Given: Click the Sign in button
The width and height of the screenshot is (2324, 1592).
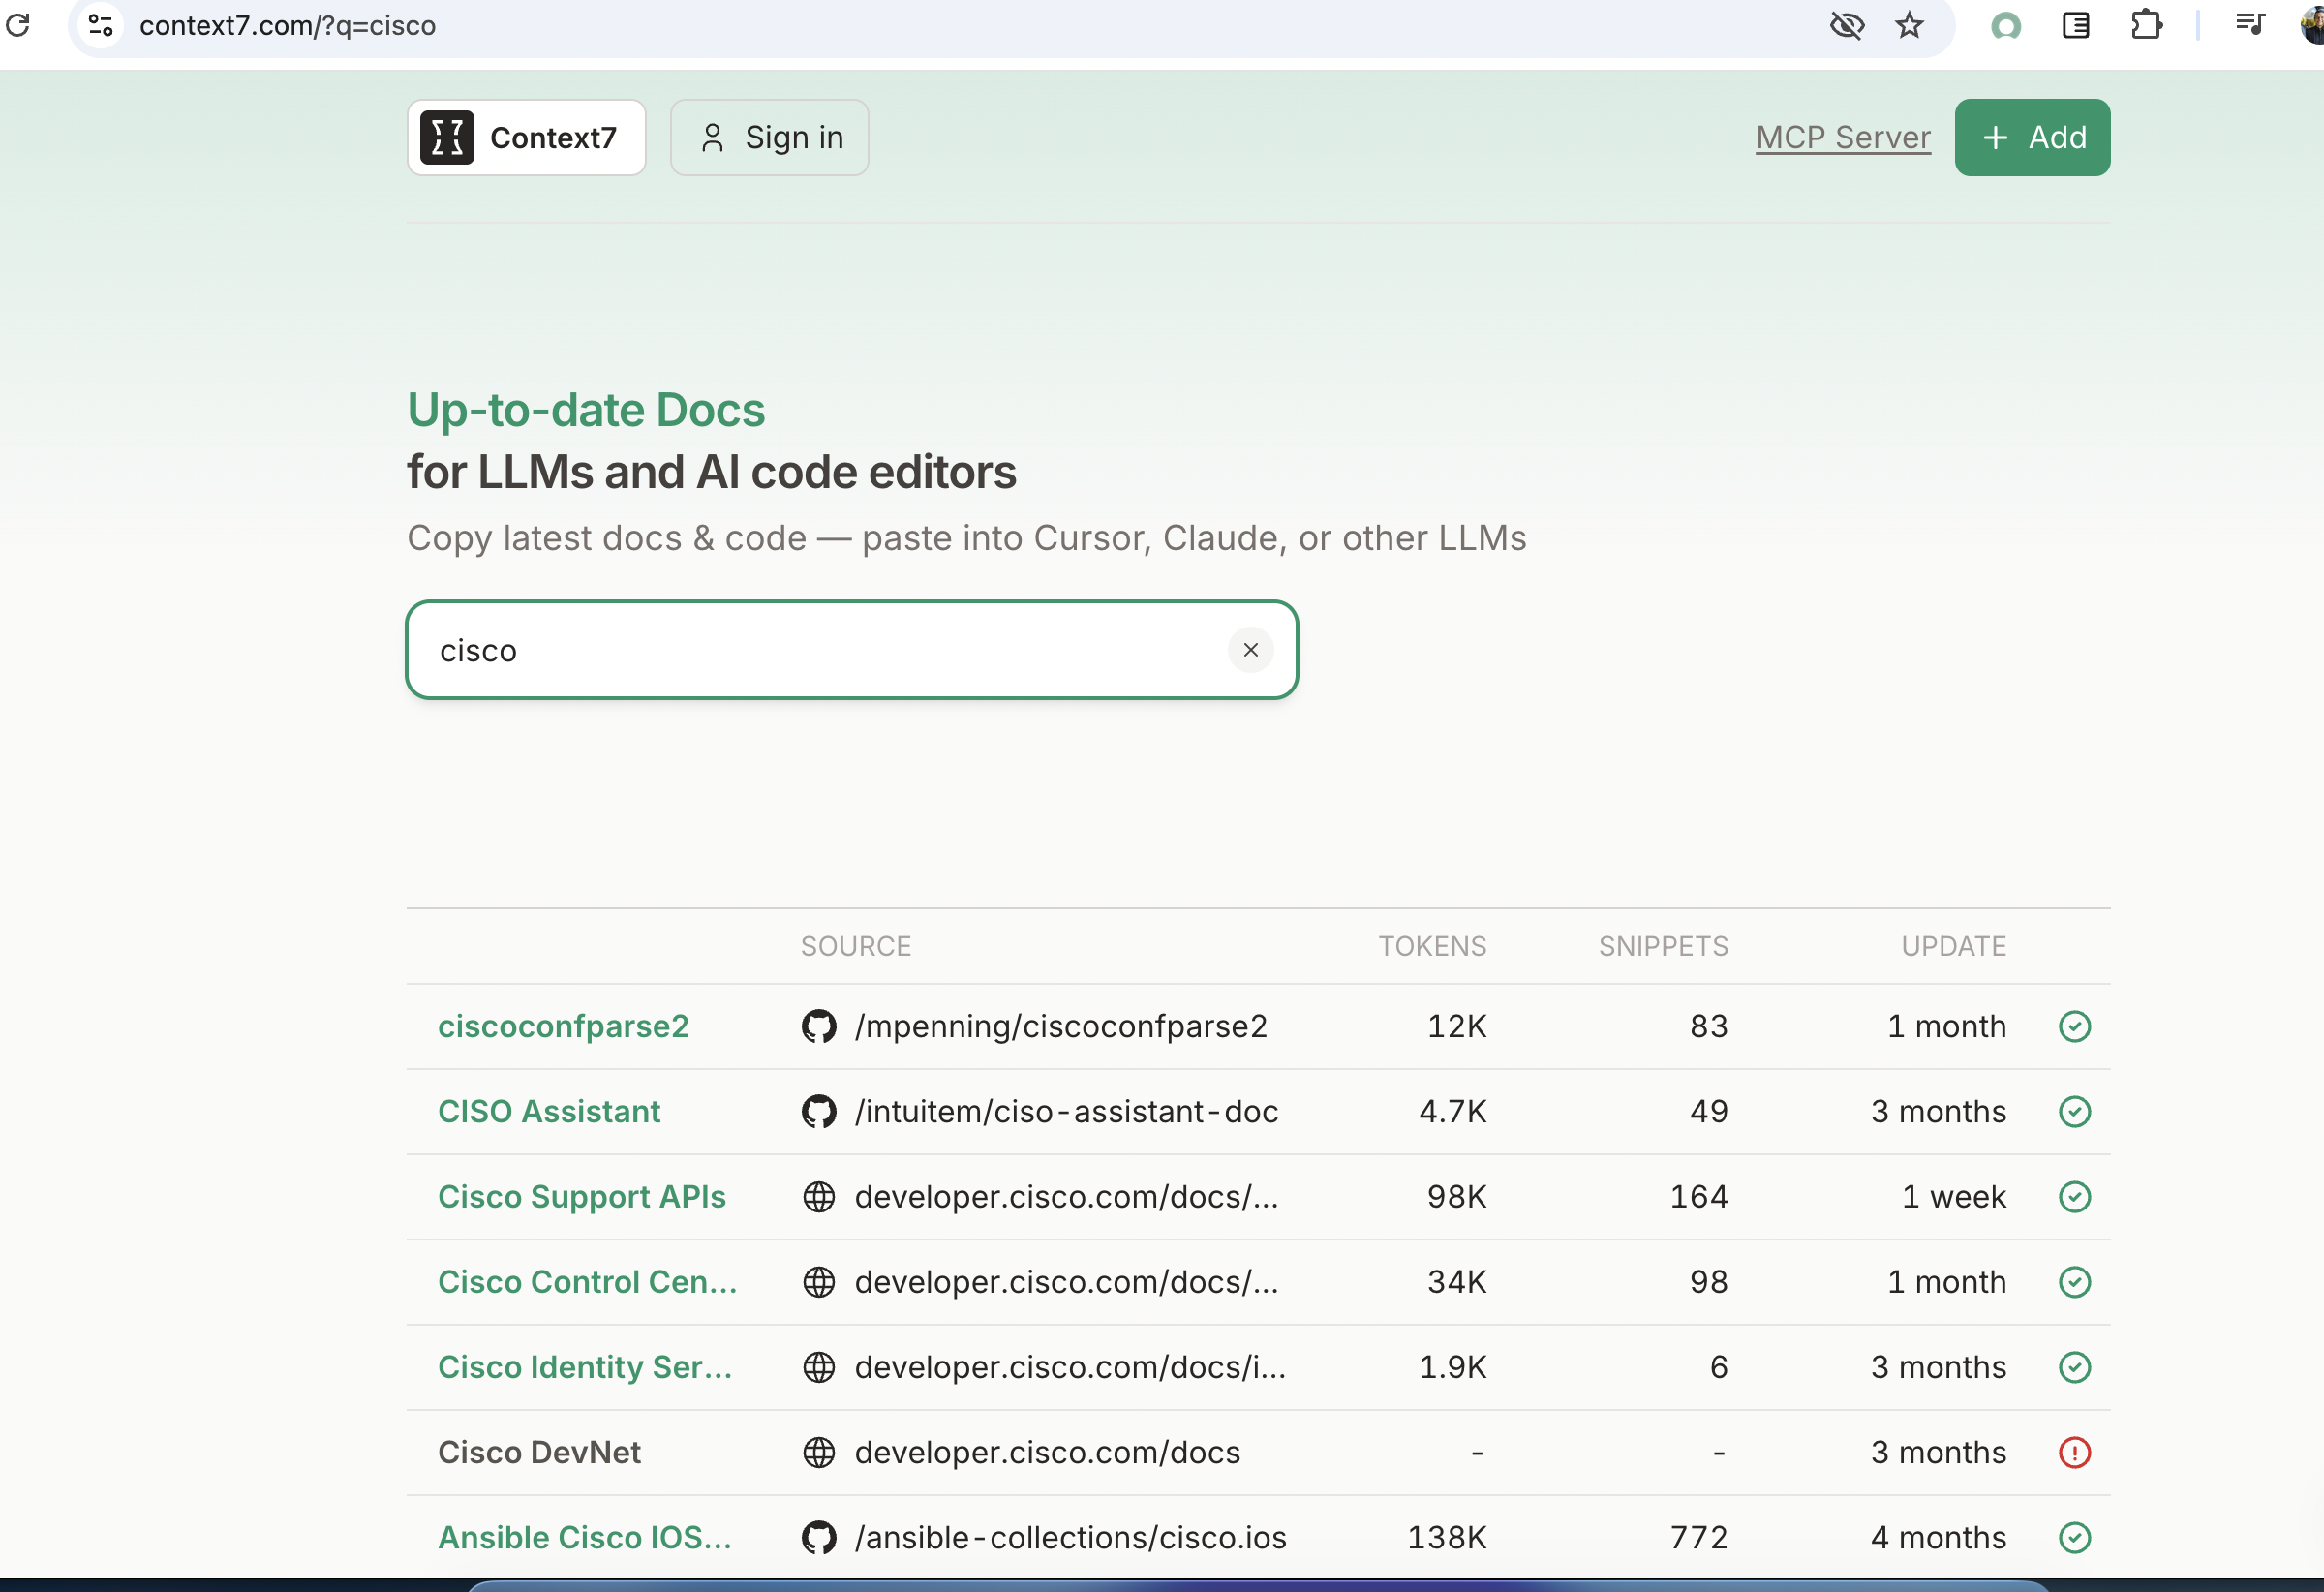Looking at the screenshot, I should coord(769,137).
